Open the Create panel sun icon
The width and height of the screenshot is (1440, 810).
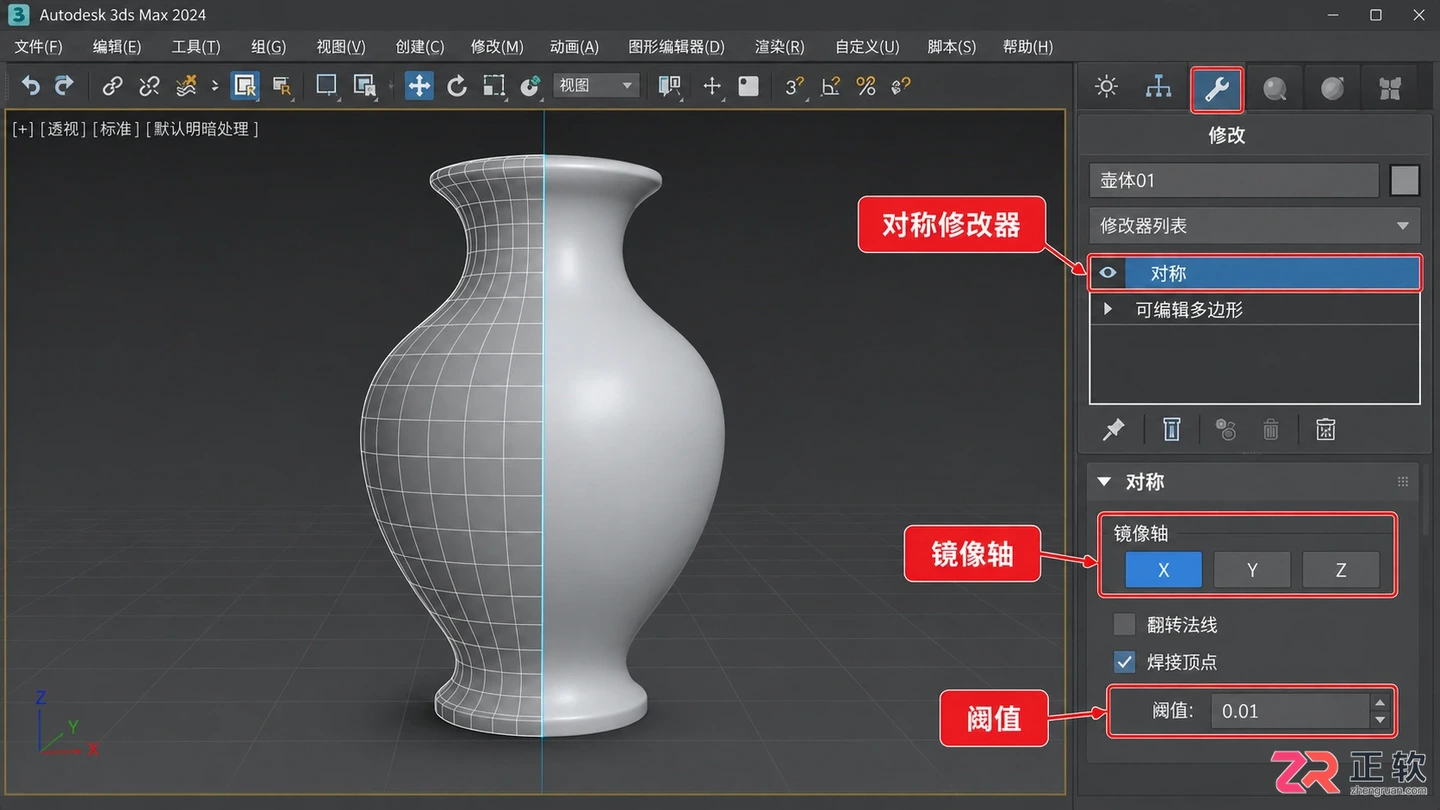pos(1106,87)
